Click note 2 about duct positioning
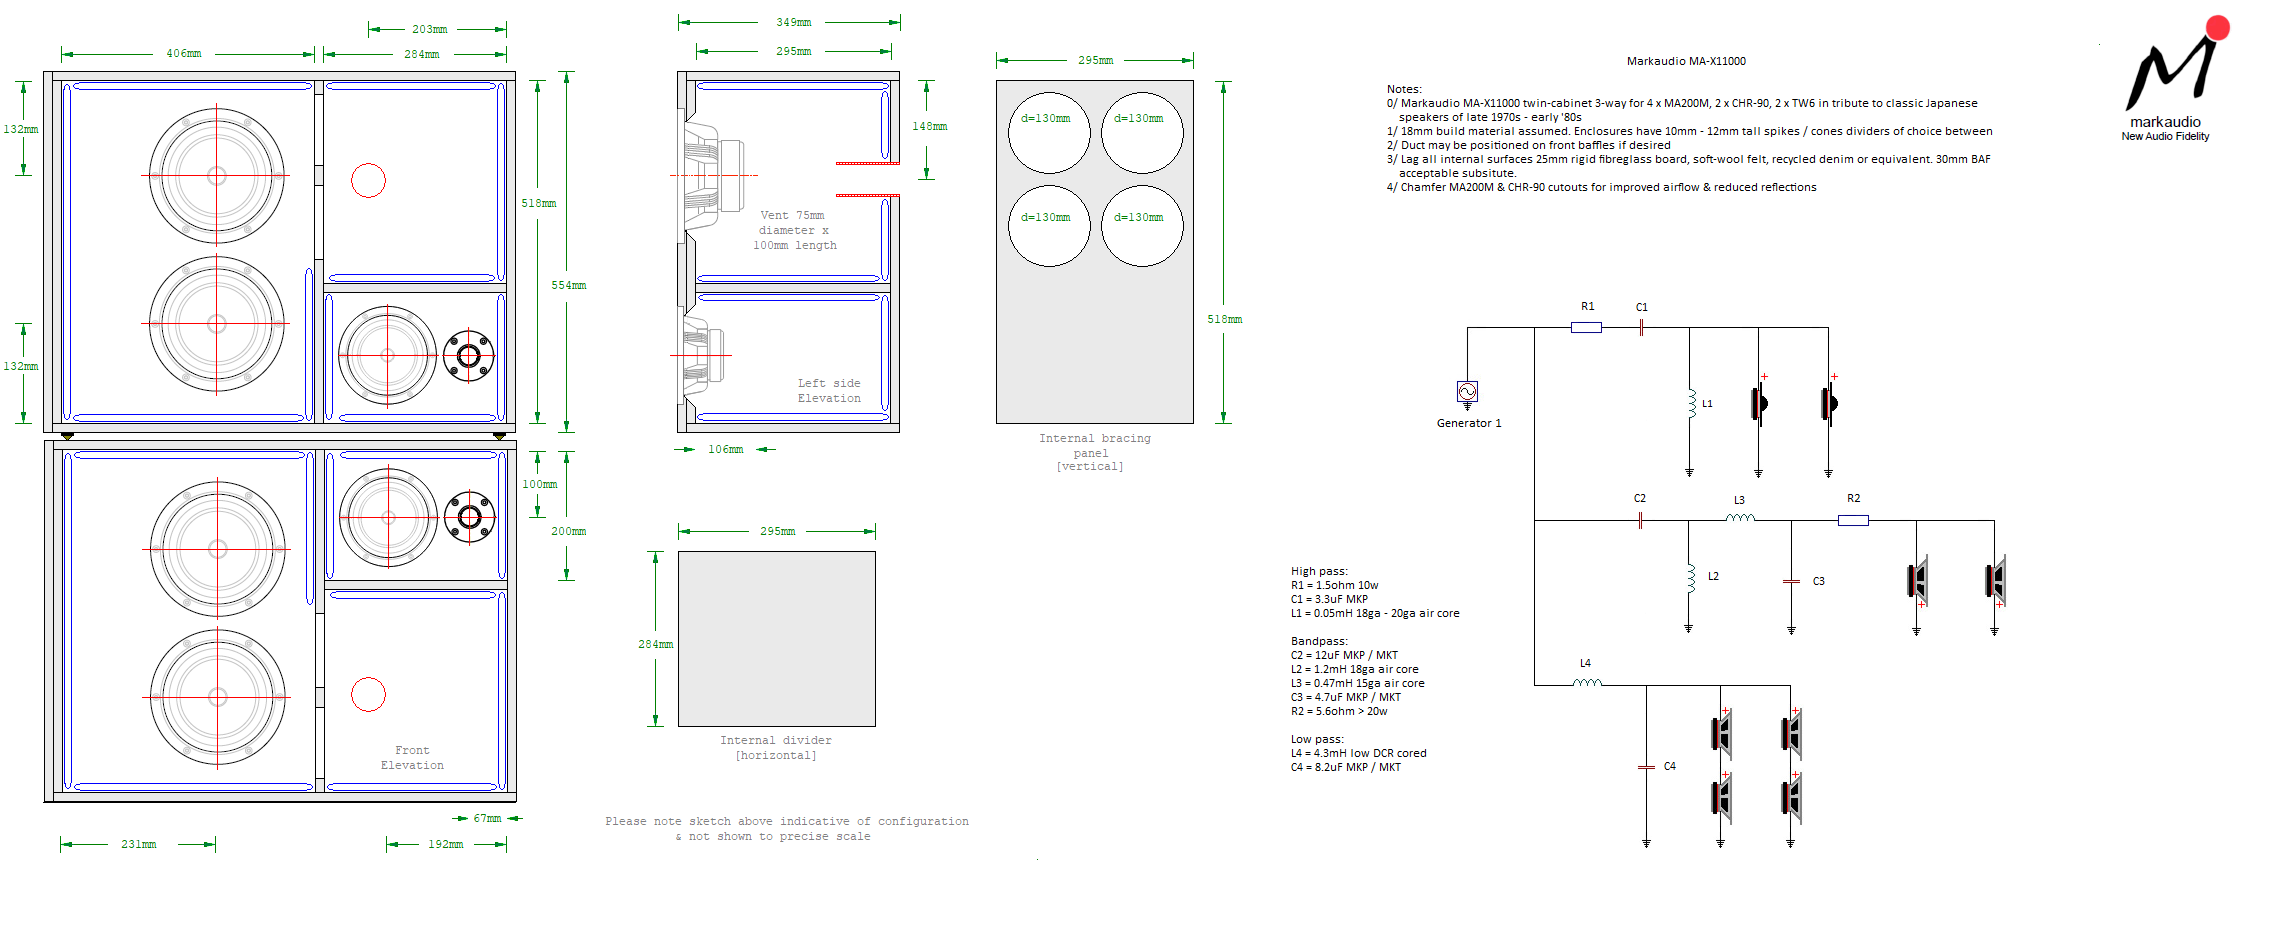The height and width of the screenshot is (926, 2276). pos(1528,145)
